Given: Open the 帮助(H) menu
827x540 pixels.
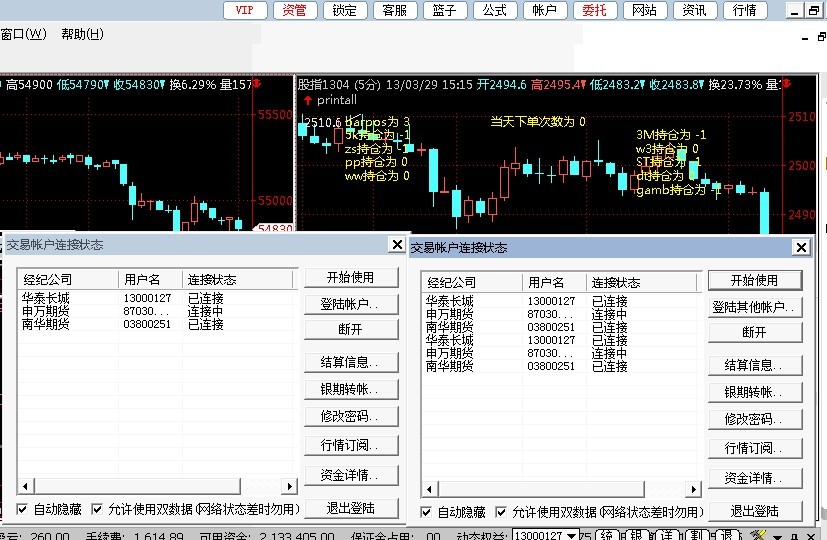Looking at the screenshot, I should [82, 34].
